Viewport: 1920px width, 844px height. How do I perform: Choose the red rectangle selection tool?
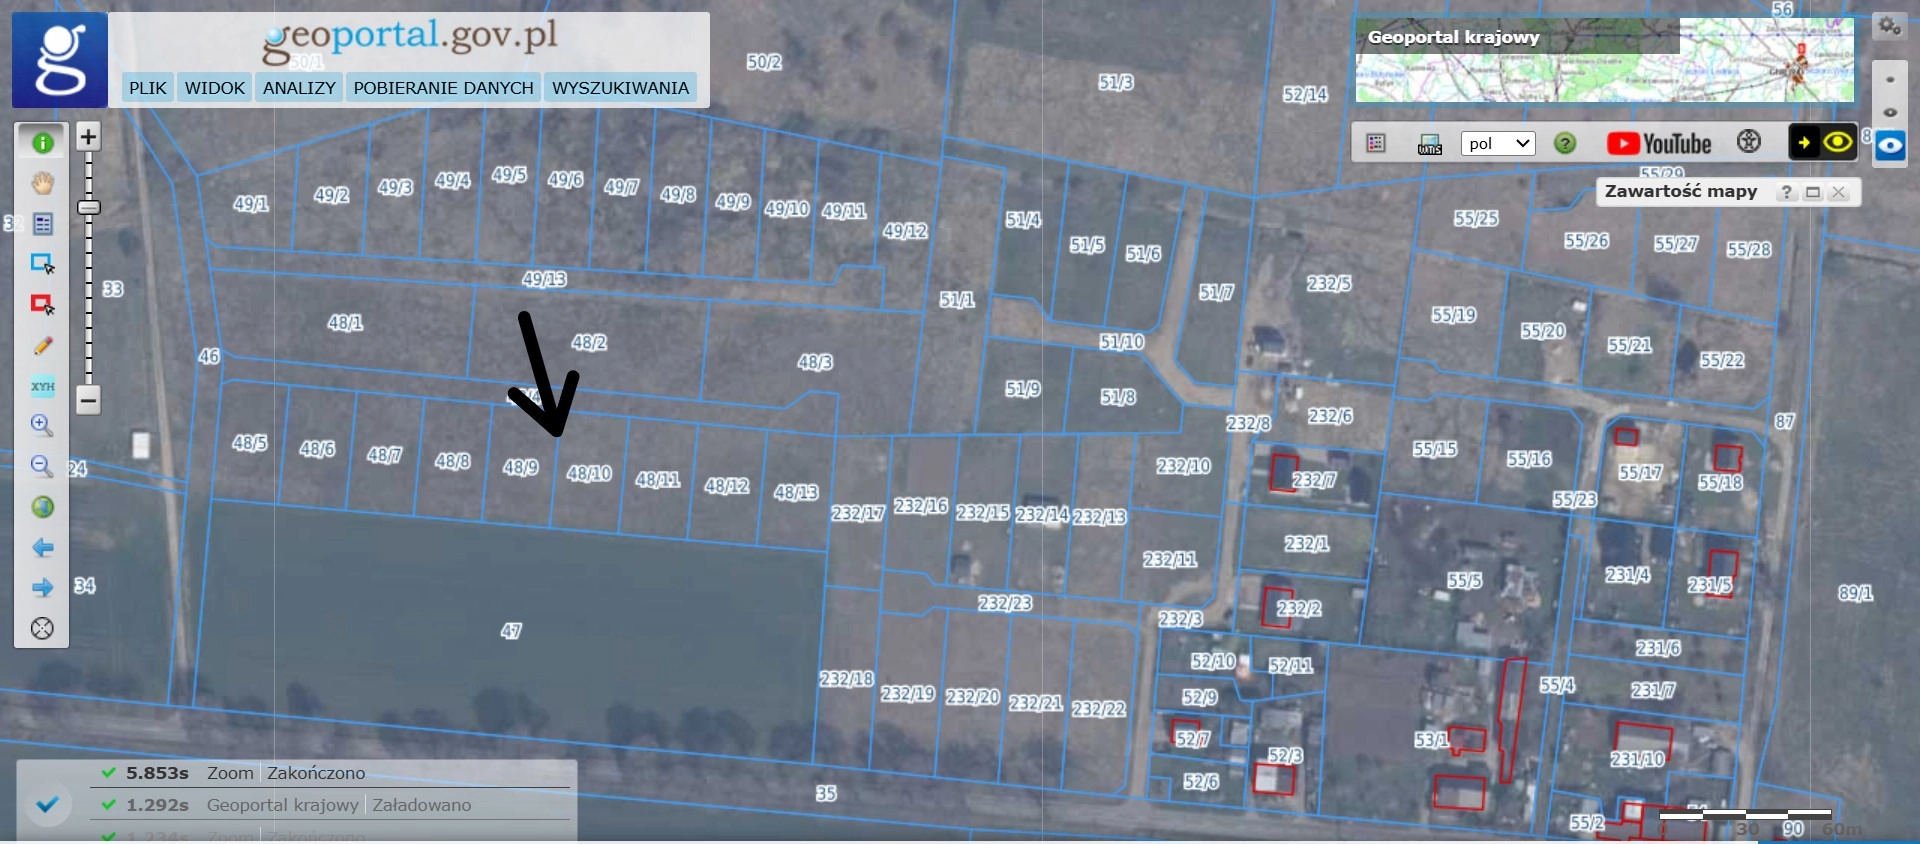42,304
